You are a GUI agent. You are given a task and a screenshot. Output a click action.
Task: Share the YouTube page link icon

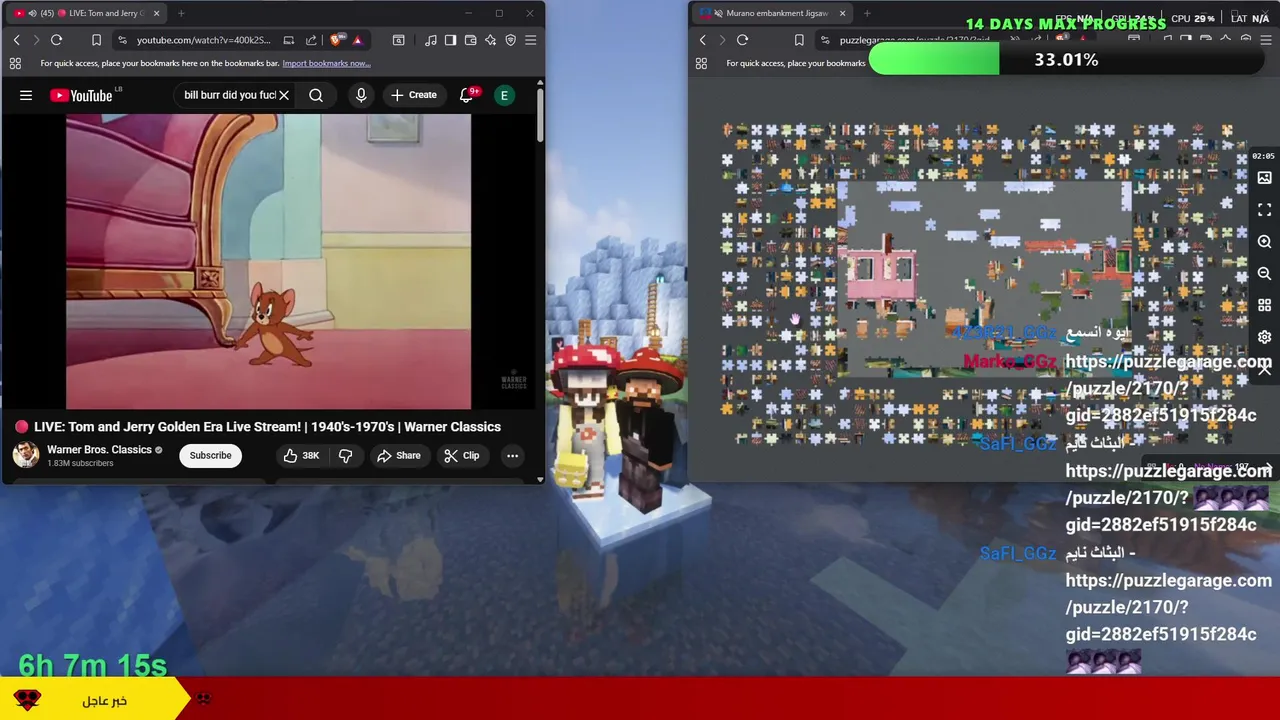coord(311,40)
